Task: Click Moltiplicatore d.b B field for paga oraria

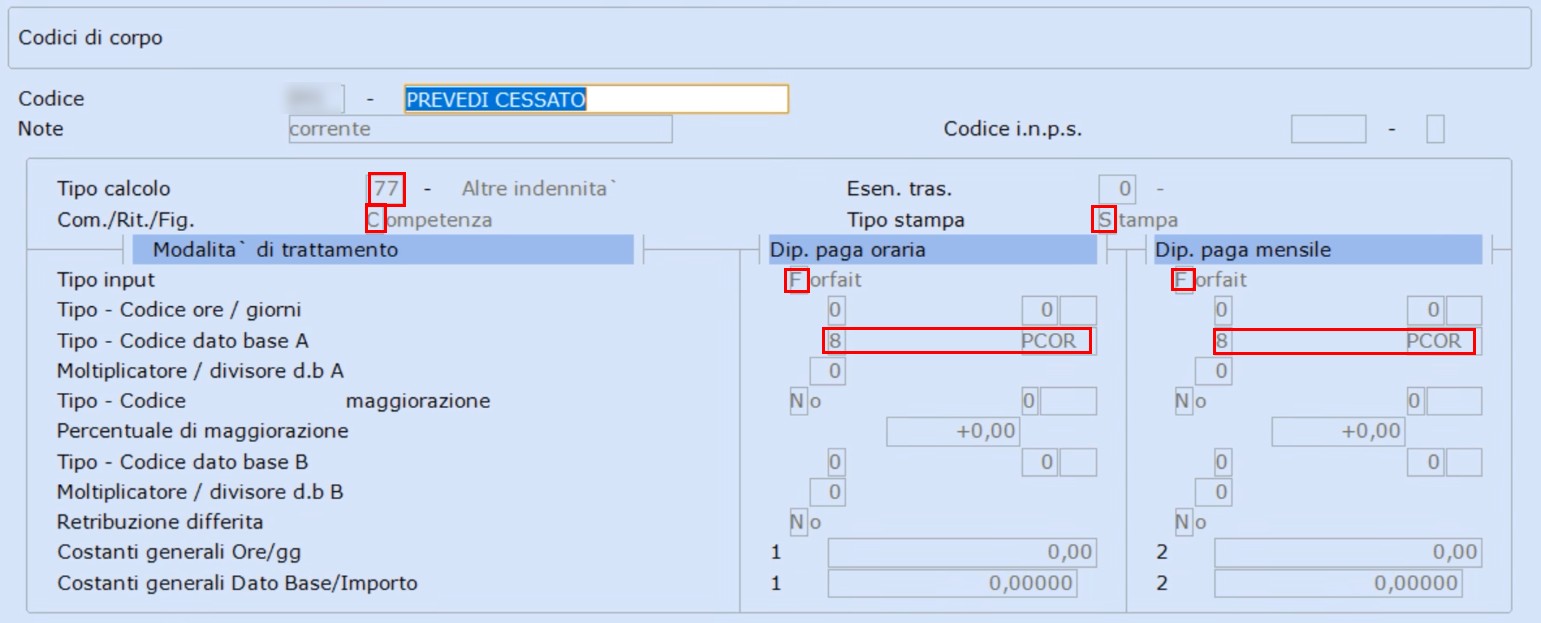Action: 827,492
